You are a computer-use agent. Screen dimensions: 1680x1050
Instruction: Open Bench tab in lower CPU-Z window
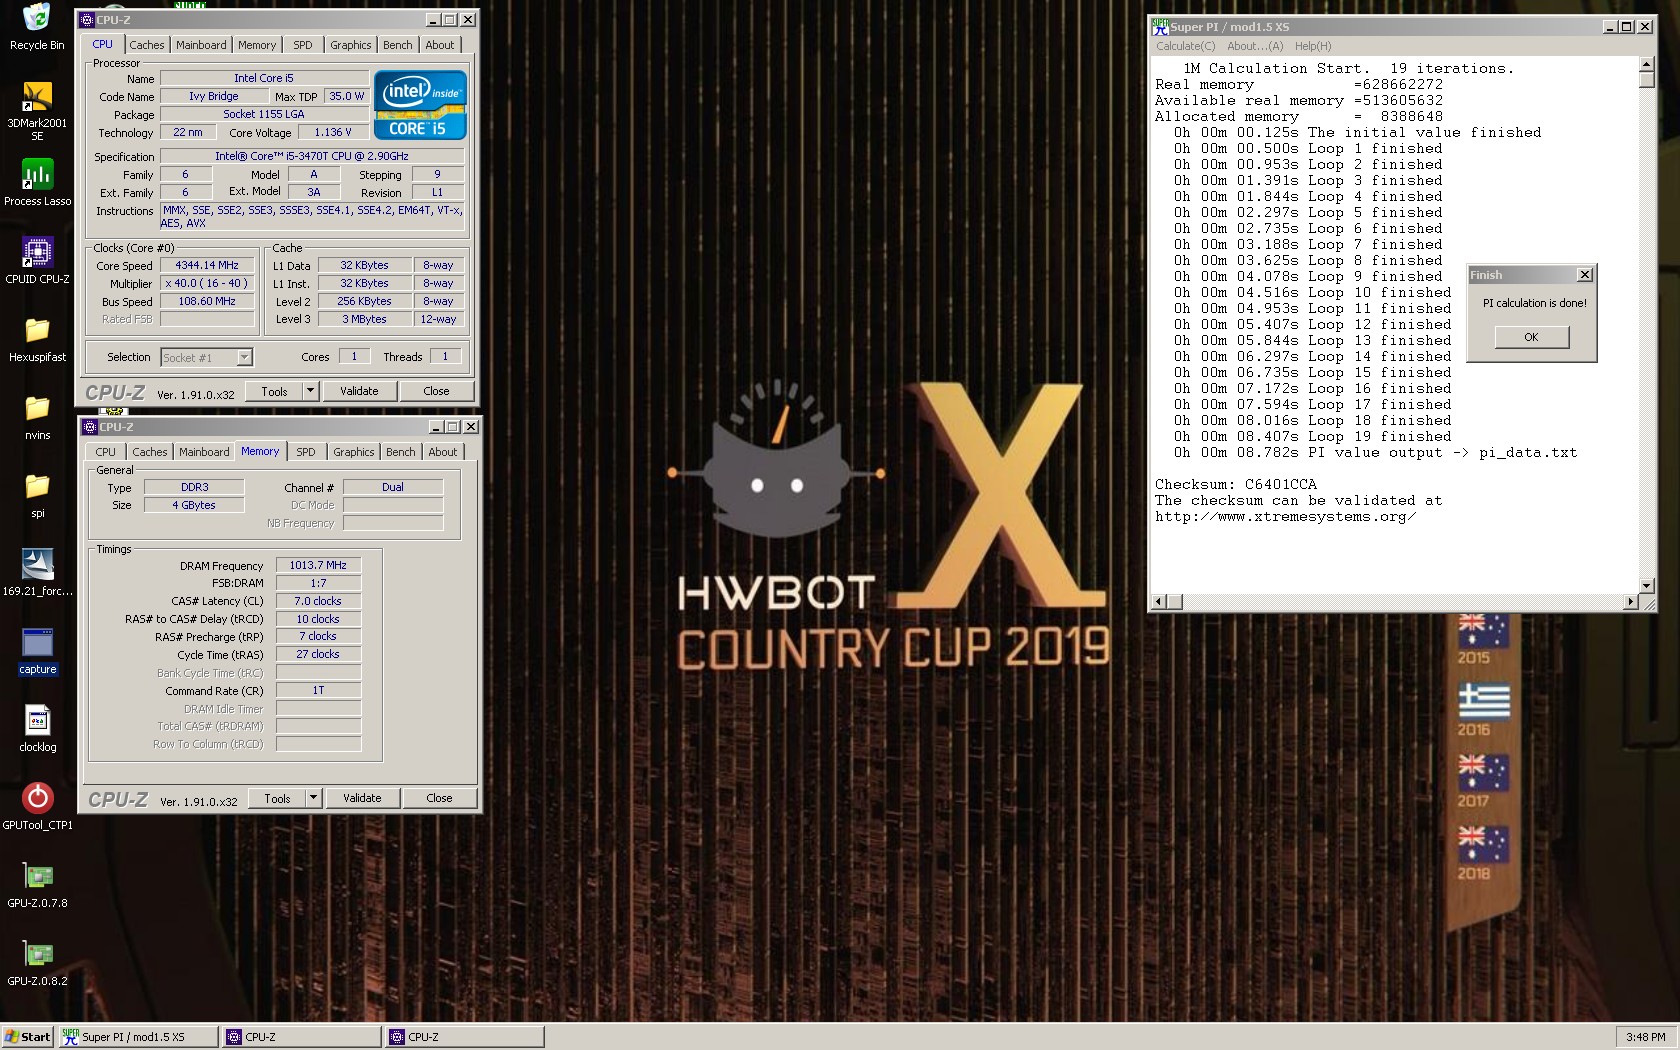pos(401,452)
